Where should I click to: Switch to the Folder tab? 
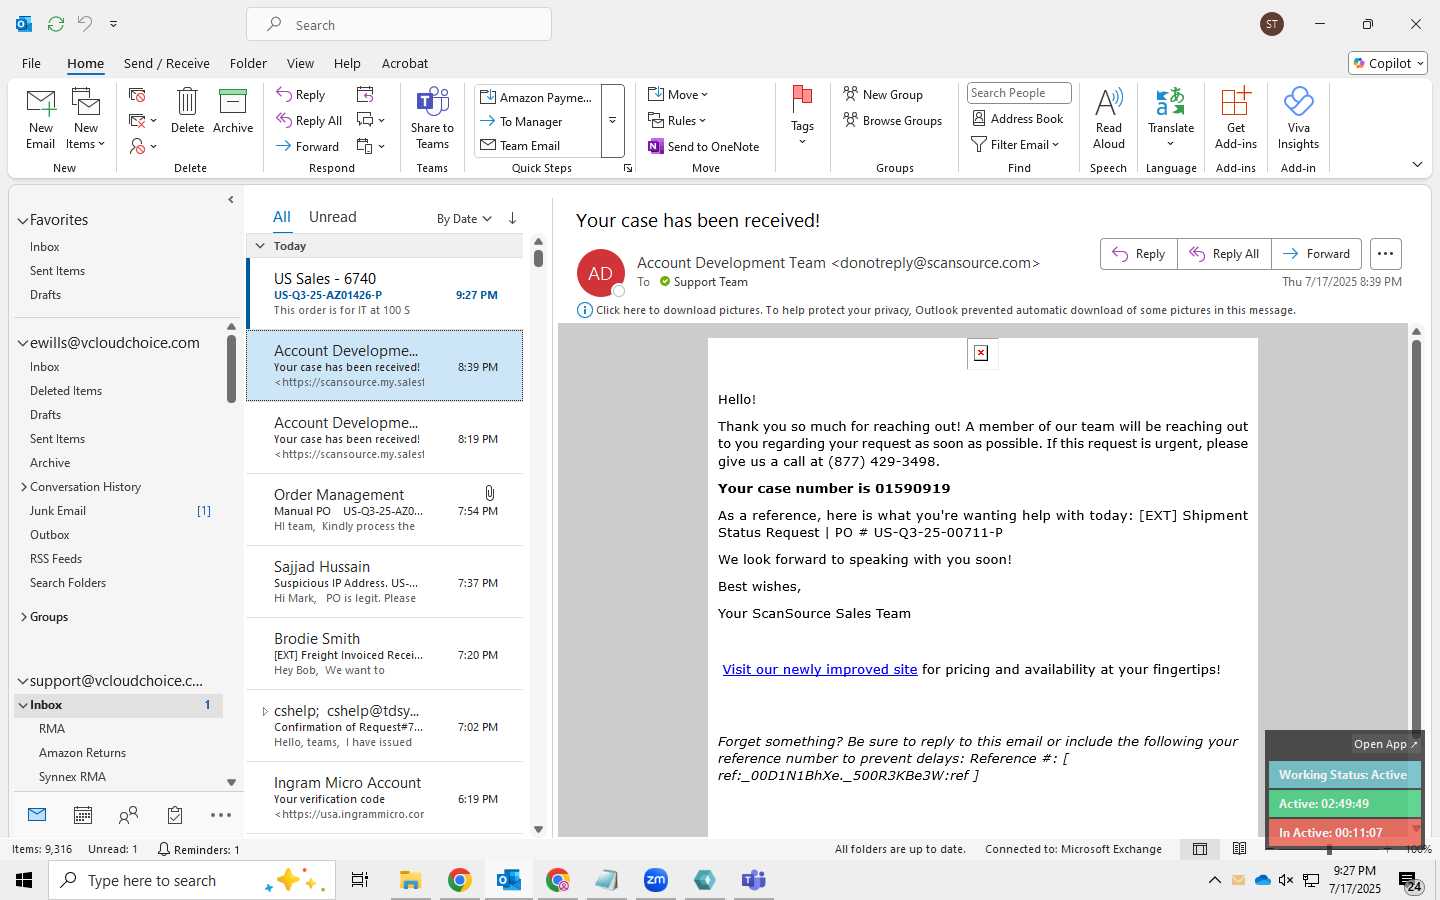248,63
